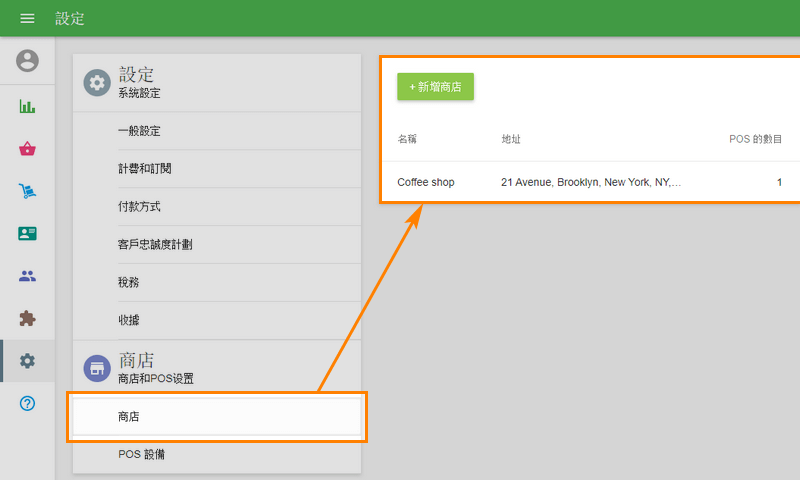Select the settings gear in sidebar

point(27,361)
